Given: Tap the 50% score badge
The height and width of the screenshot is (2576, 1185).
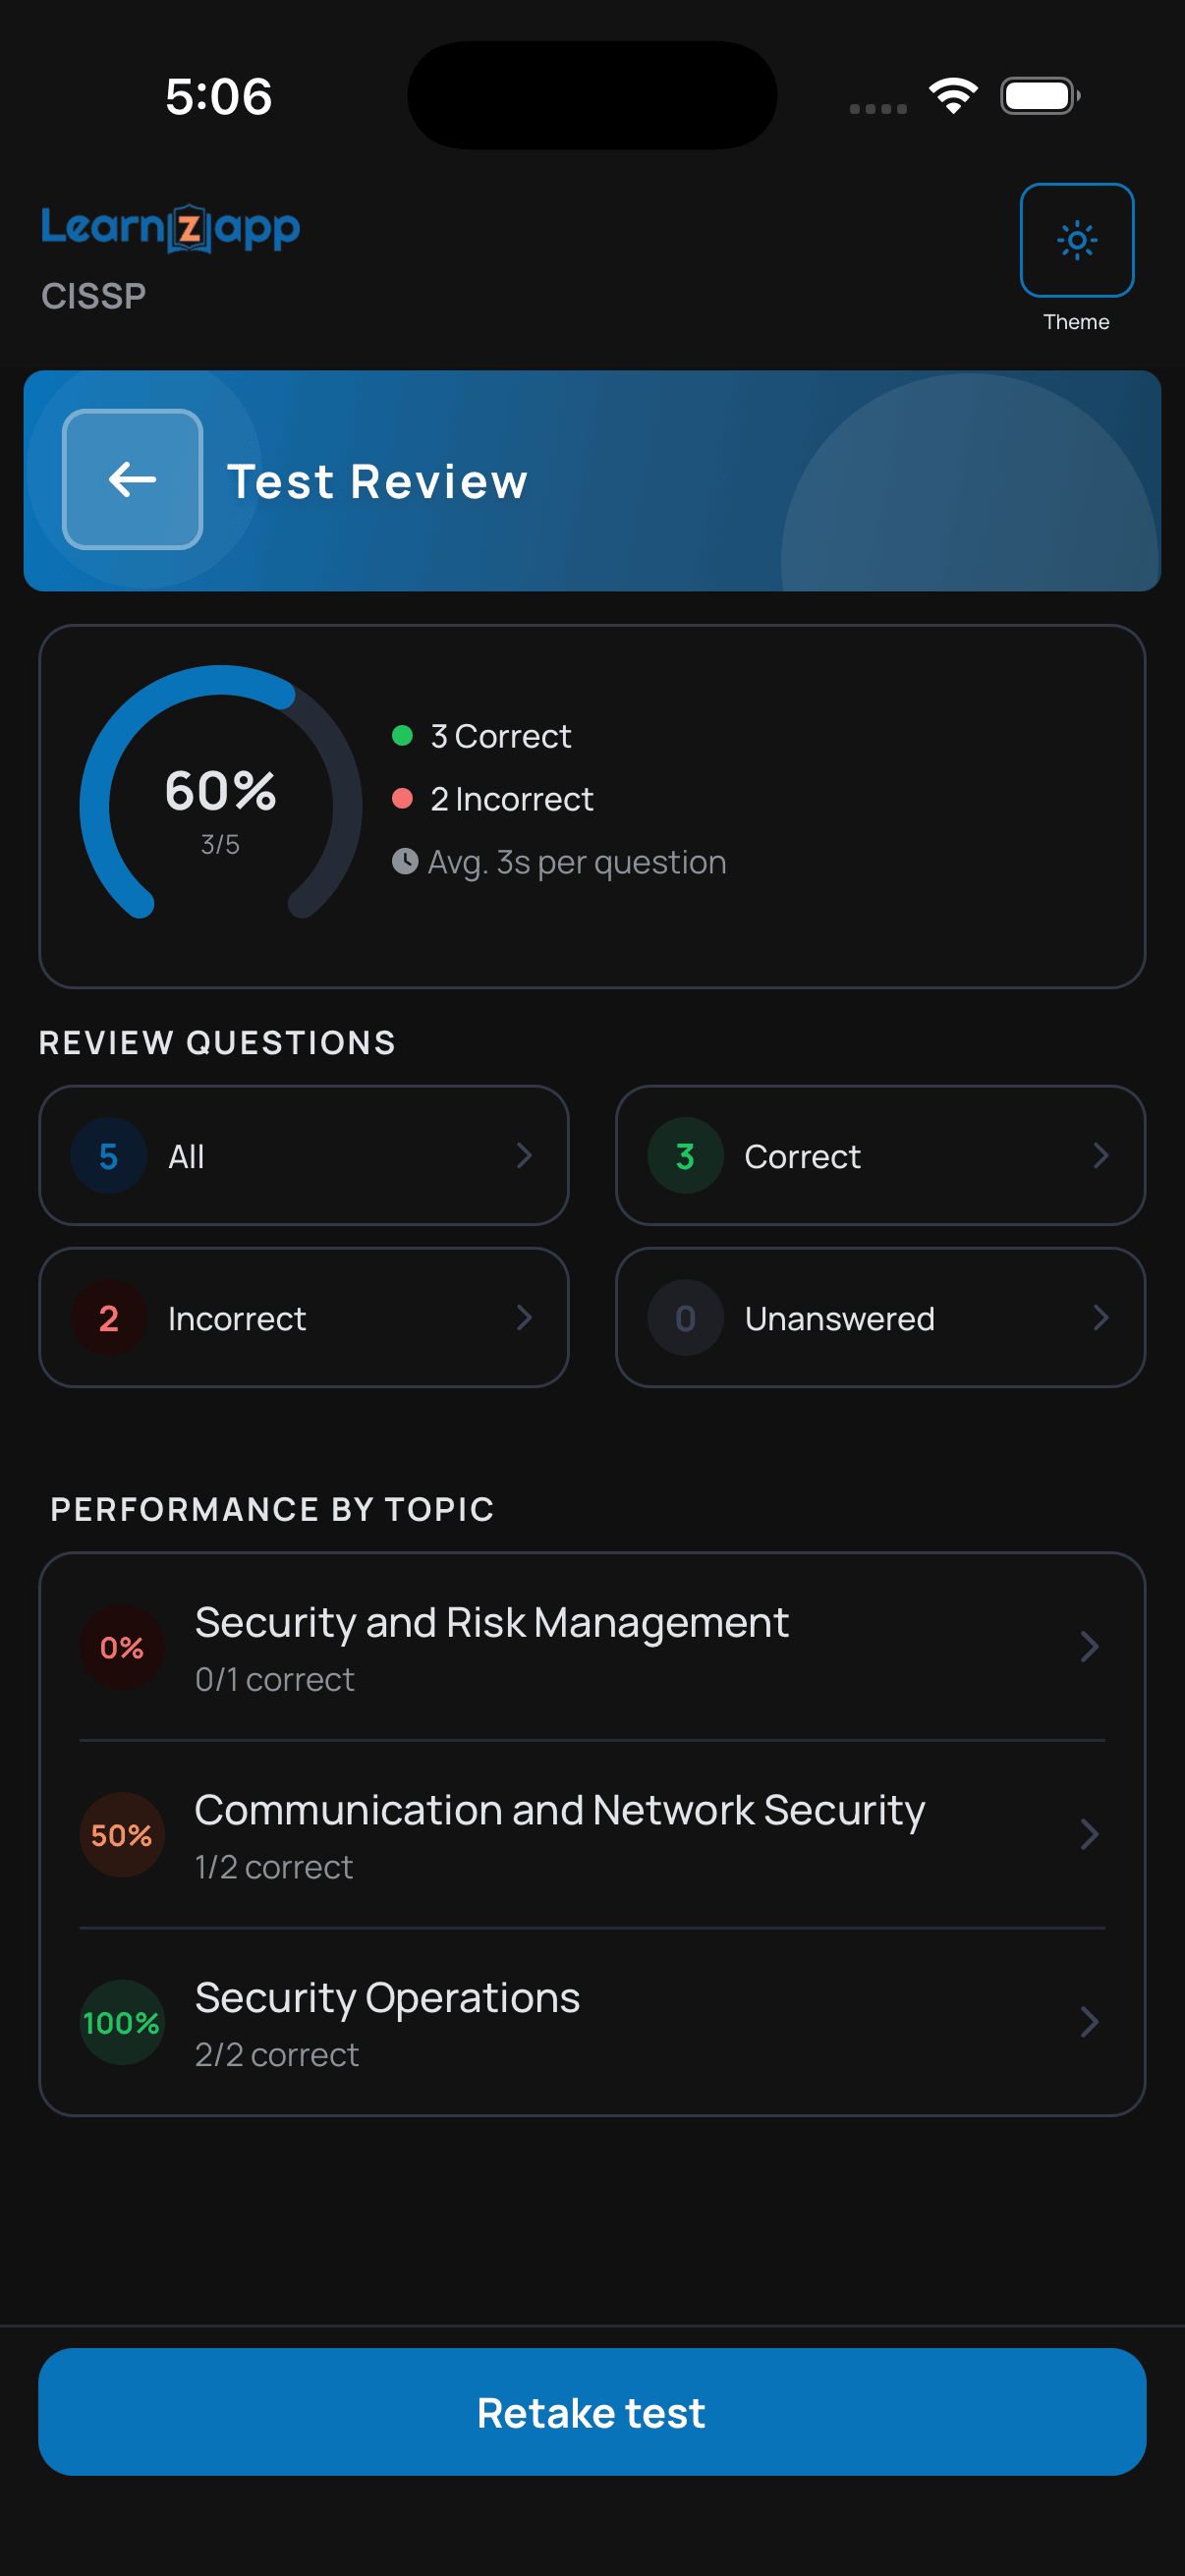Looking at the screenshot, I should tap(122, 1835).
